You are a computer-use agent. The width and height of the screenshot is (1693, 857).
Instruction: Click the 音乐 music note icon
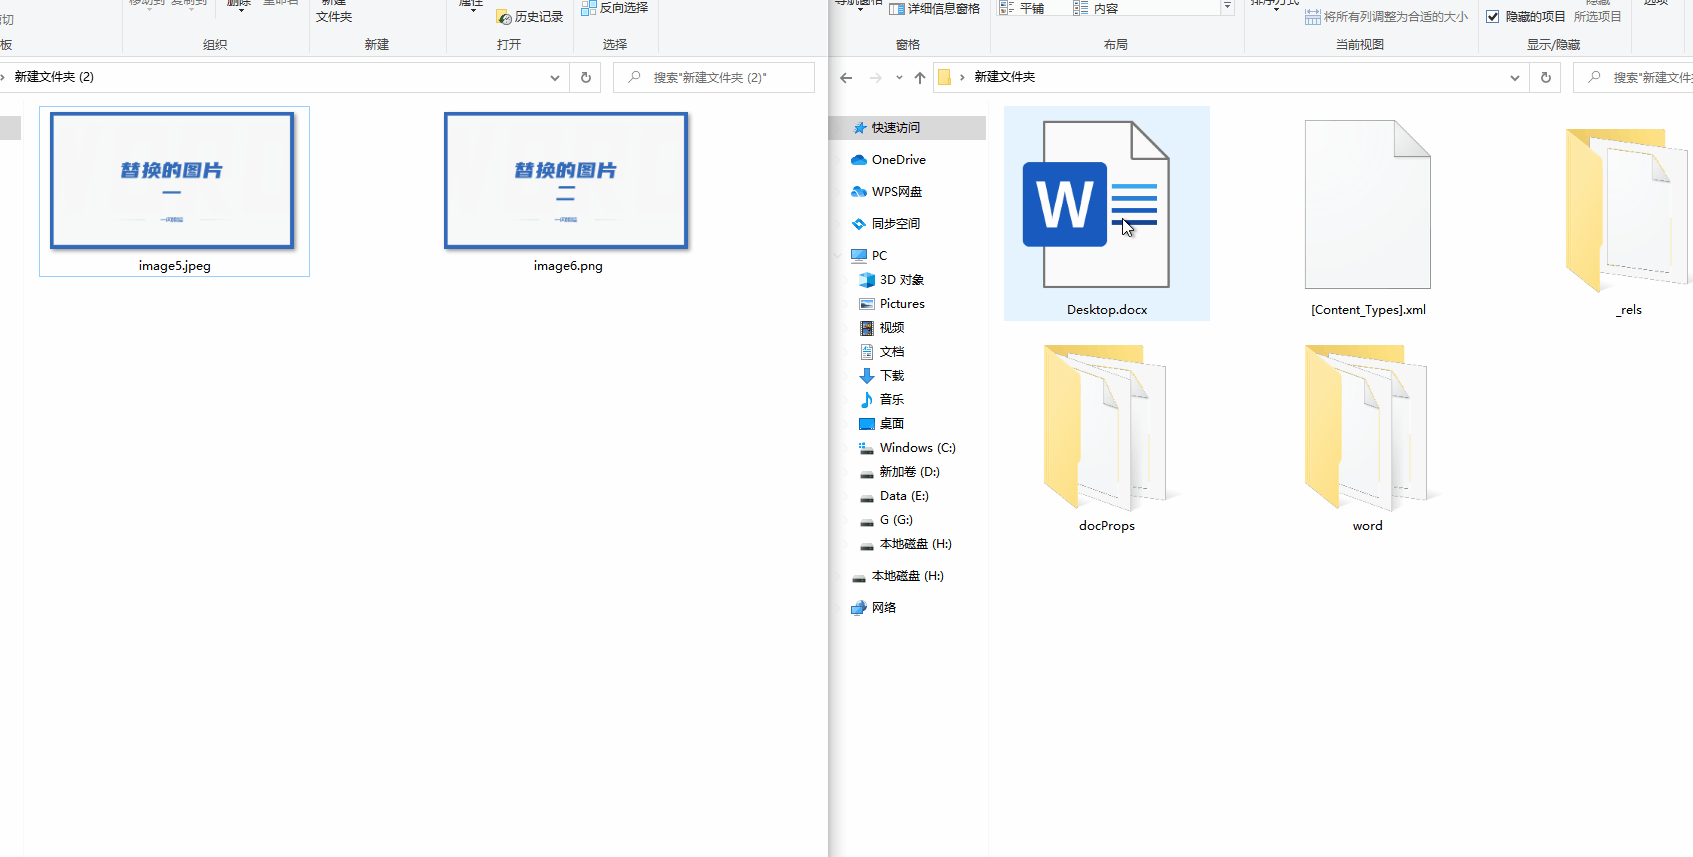click(x=867, y=400)
